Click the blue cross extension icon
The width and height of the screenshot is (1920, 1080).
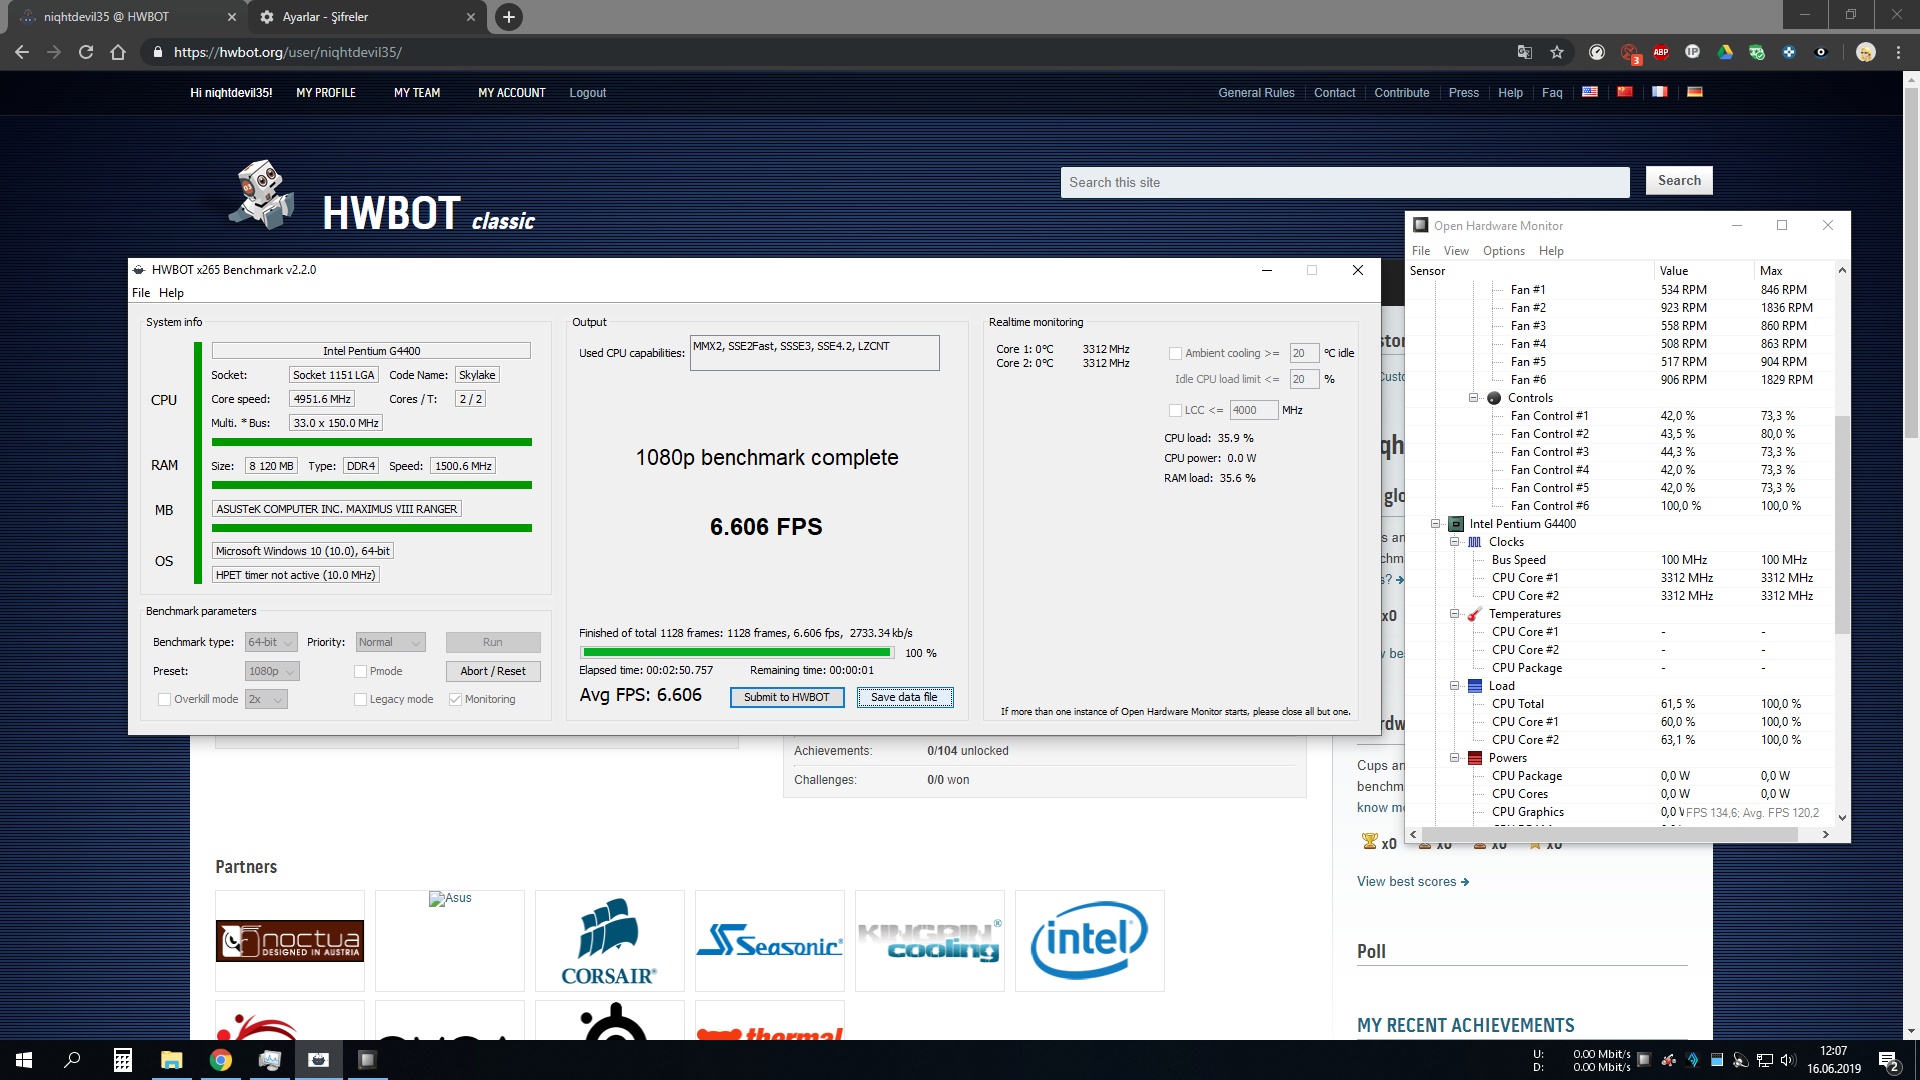[1789, 52]
